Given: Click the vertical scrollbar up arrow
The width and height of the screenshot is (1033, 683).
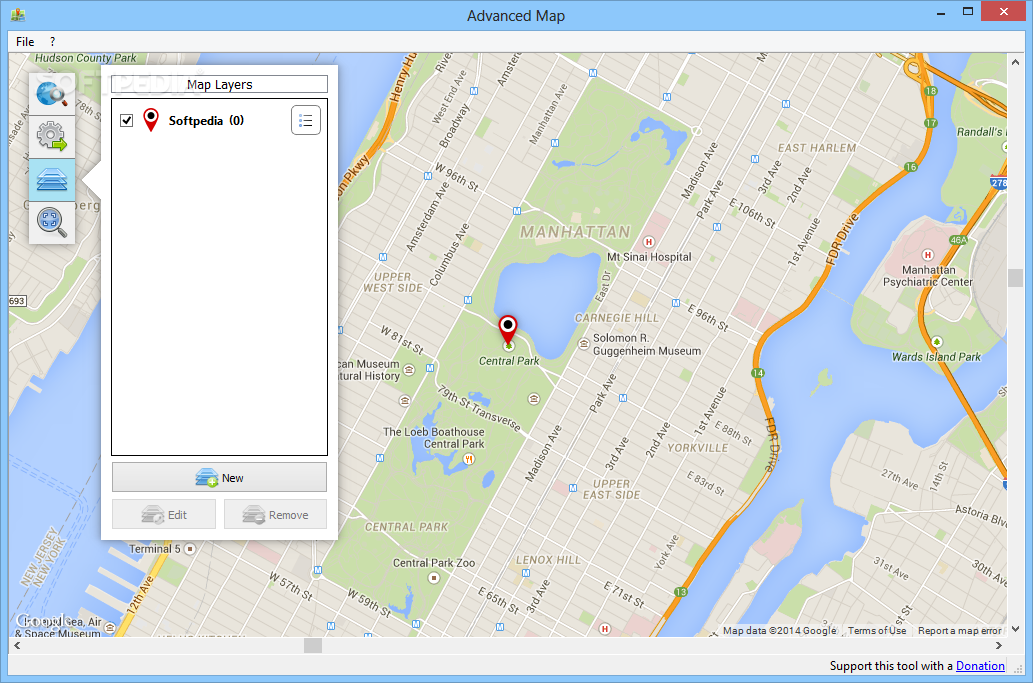Looking at the screenshot, I should (x=1015, y=62).
